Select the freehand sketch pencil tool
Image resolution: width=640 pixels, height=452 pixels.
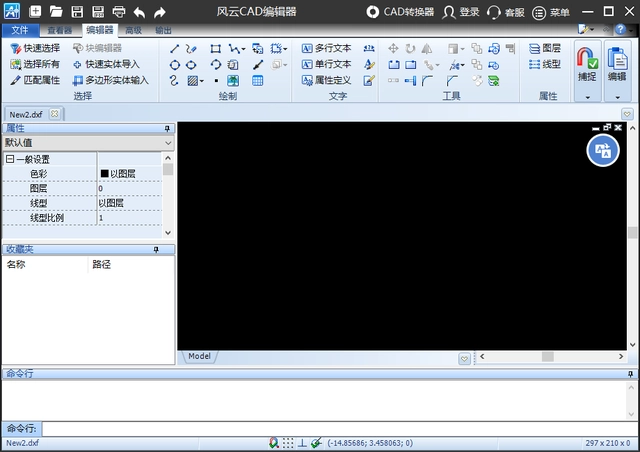tap(191, 49)
